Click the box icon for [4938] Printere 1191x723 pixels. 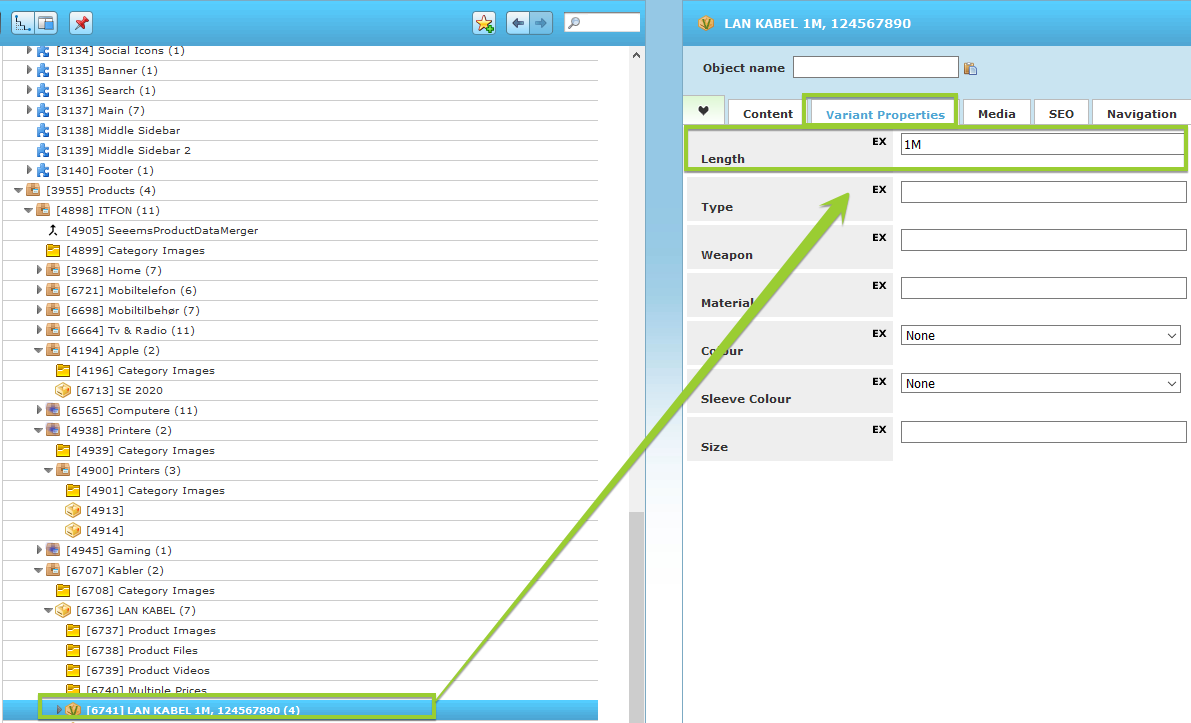point(53,431)
